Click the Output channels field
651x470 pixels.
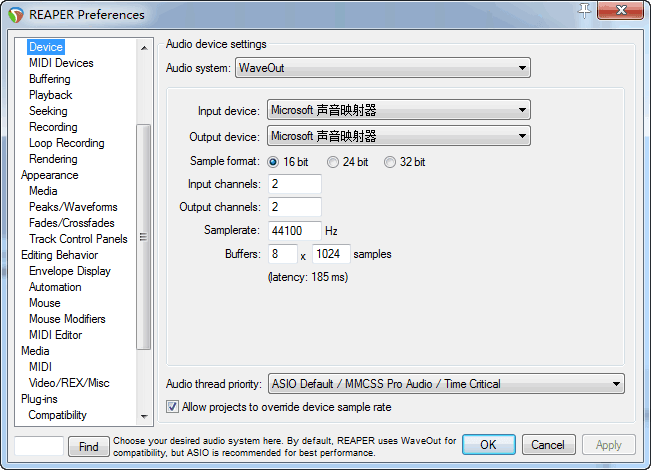295,207
